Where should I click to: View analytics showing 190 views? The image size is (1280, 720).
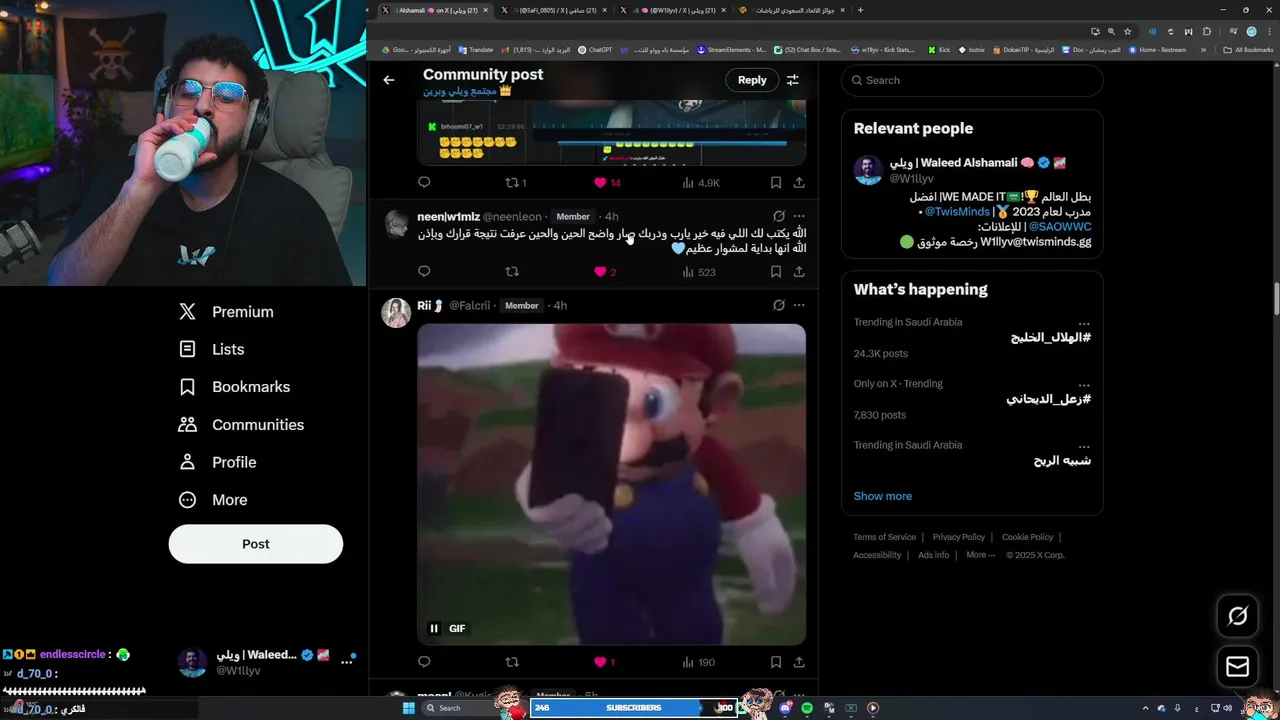(x=698, y=662)
